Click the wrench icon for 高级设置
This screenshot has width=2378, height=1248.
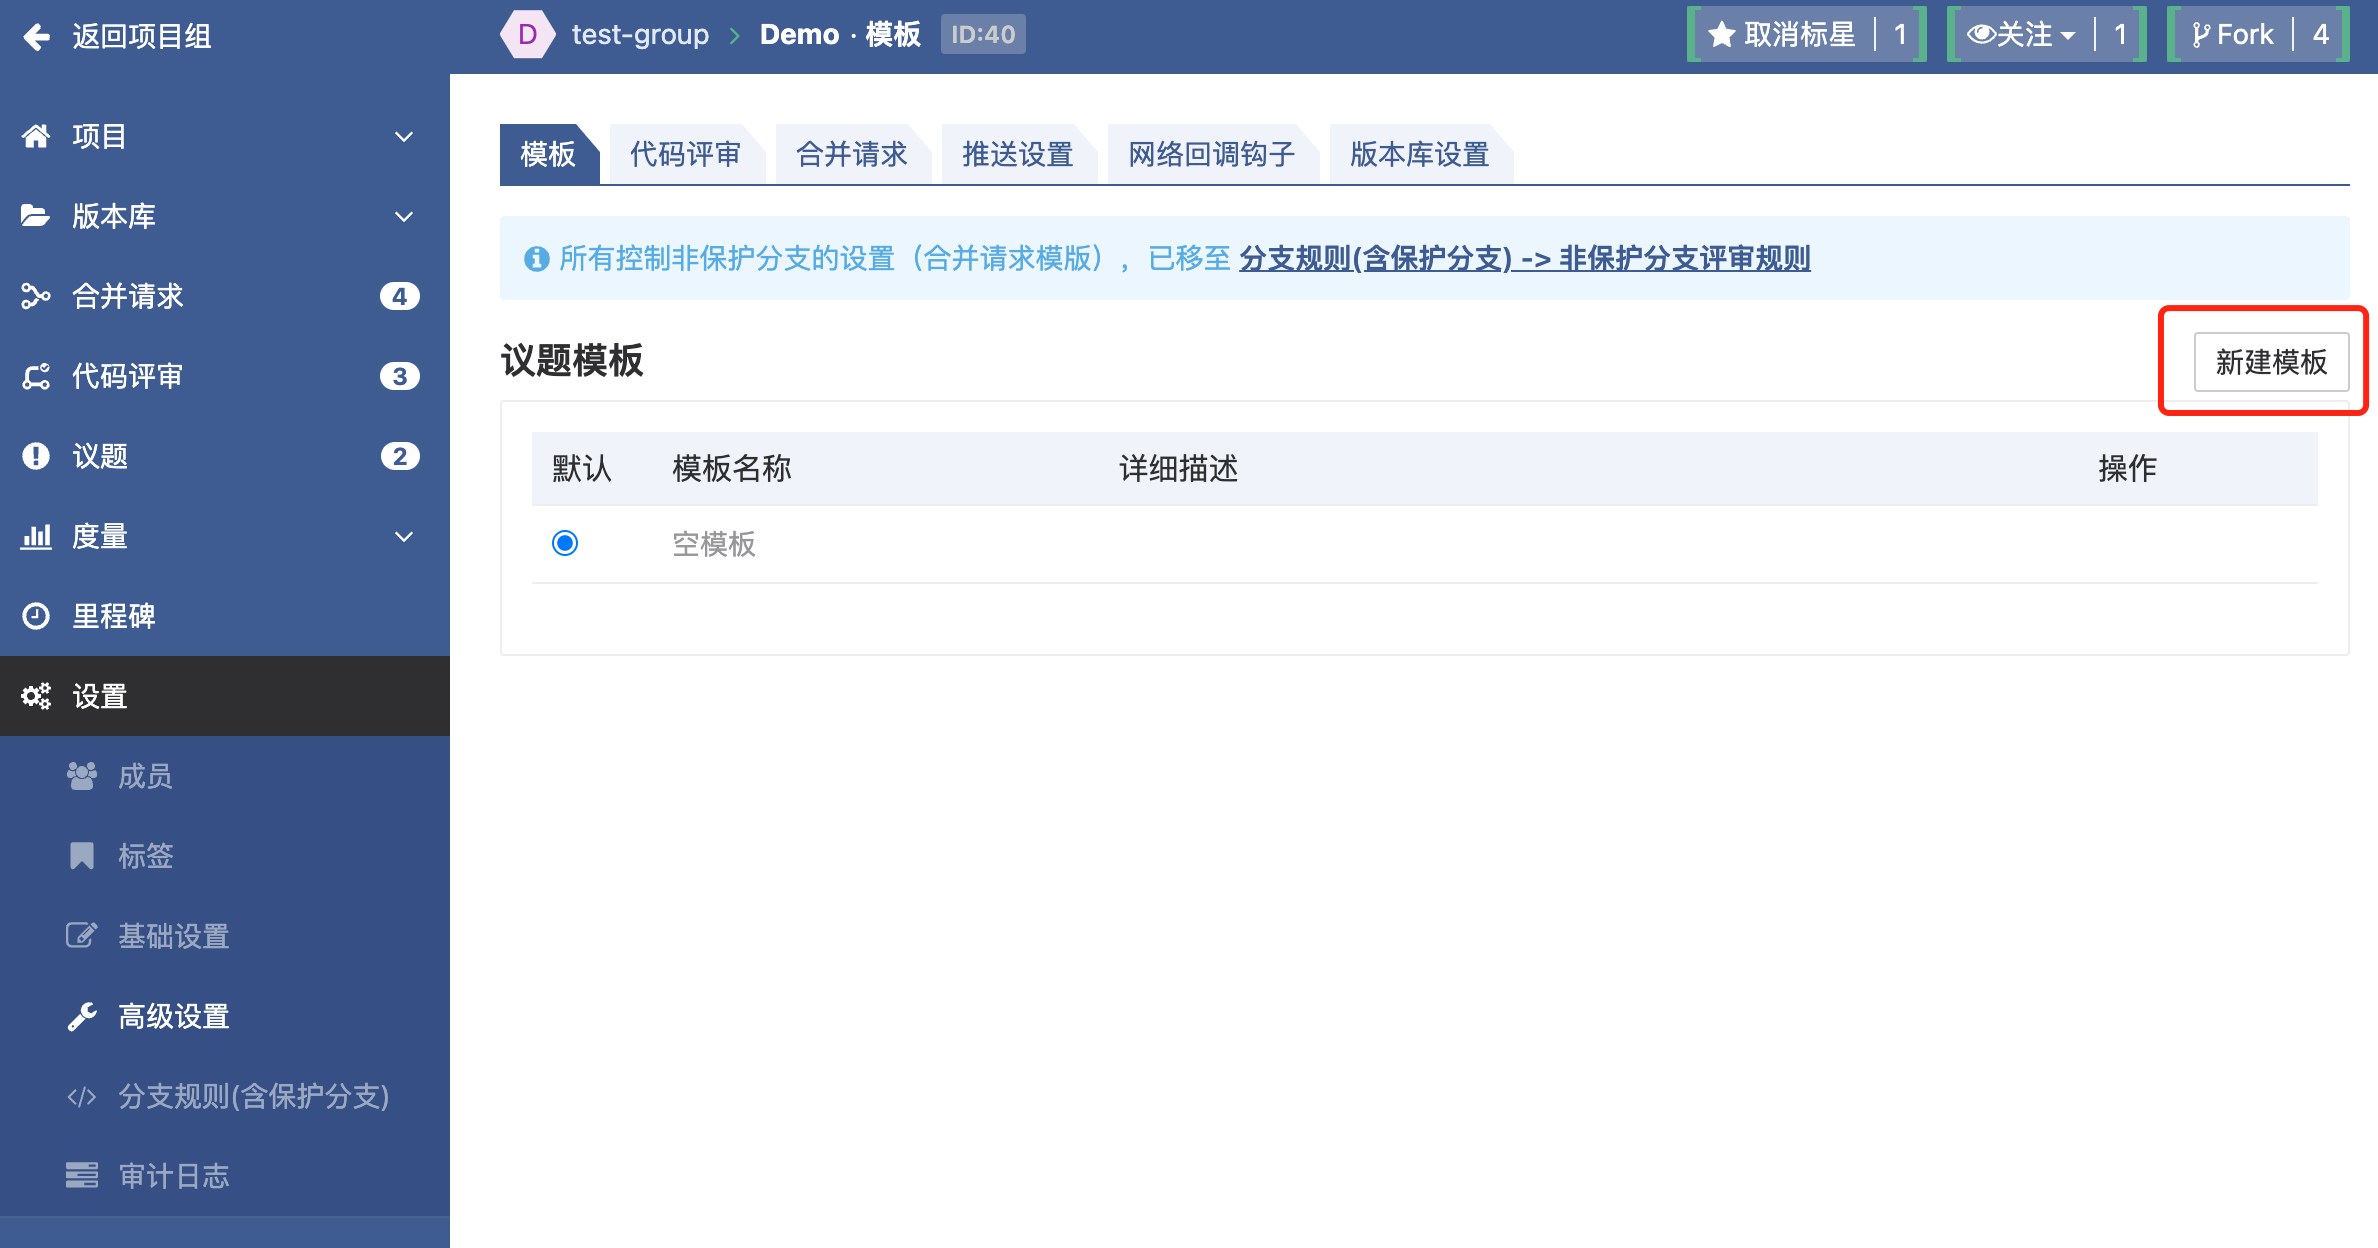coord(82,1016)
